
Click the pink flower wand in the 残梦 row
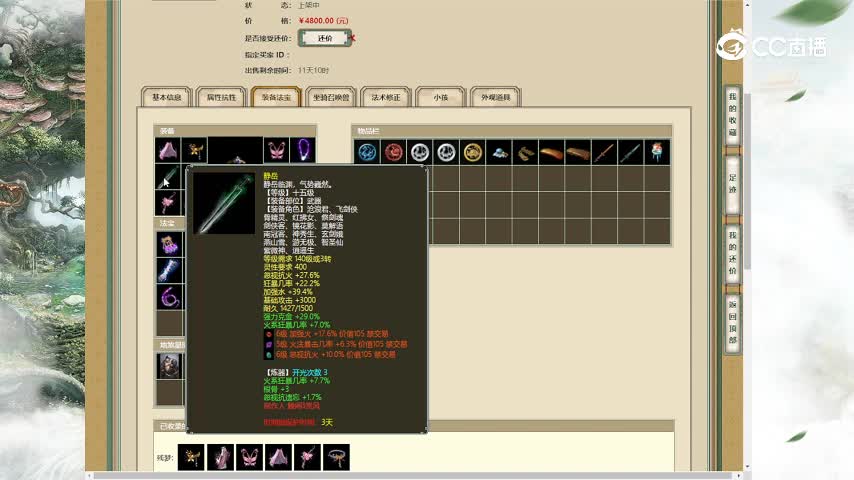307,457
